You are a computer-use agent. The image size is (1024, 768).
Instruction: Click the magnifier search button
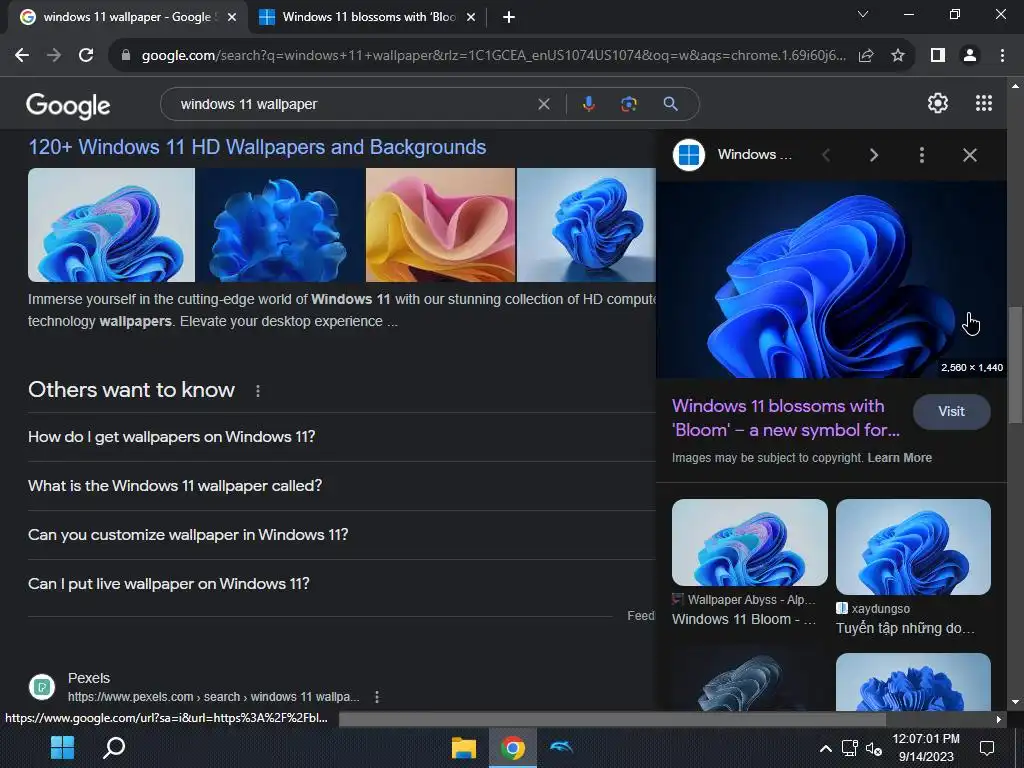(x=670, y=104)
